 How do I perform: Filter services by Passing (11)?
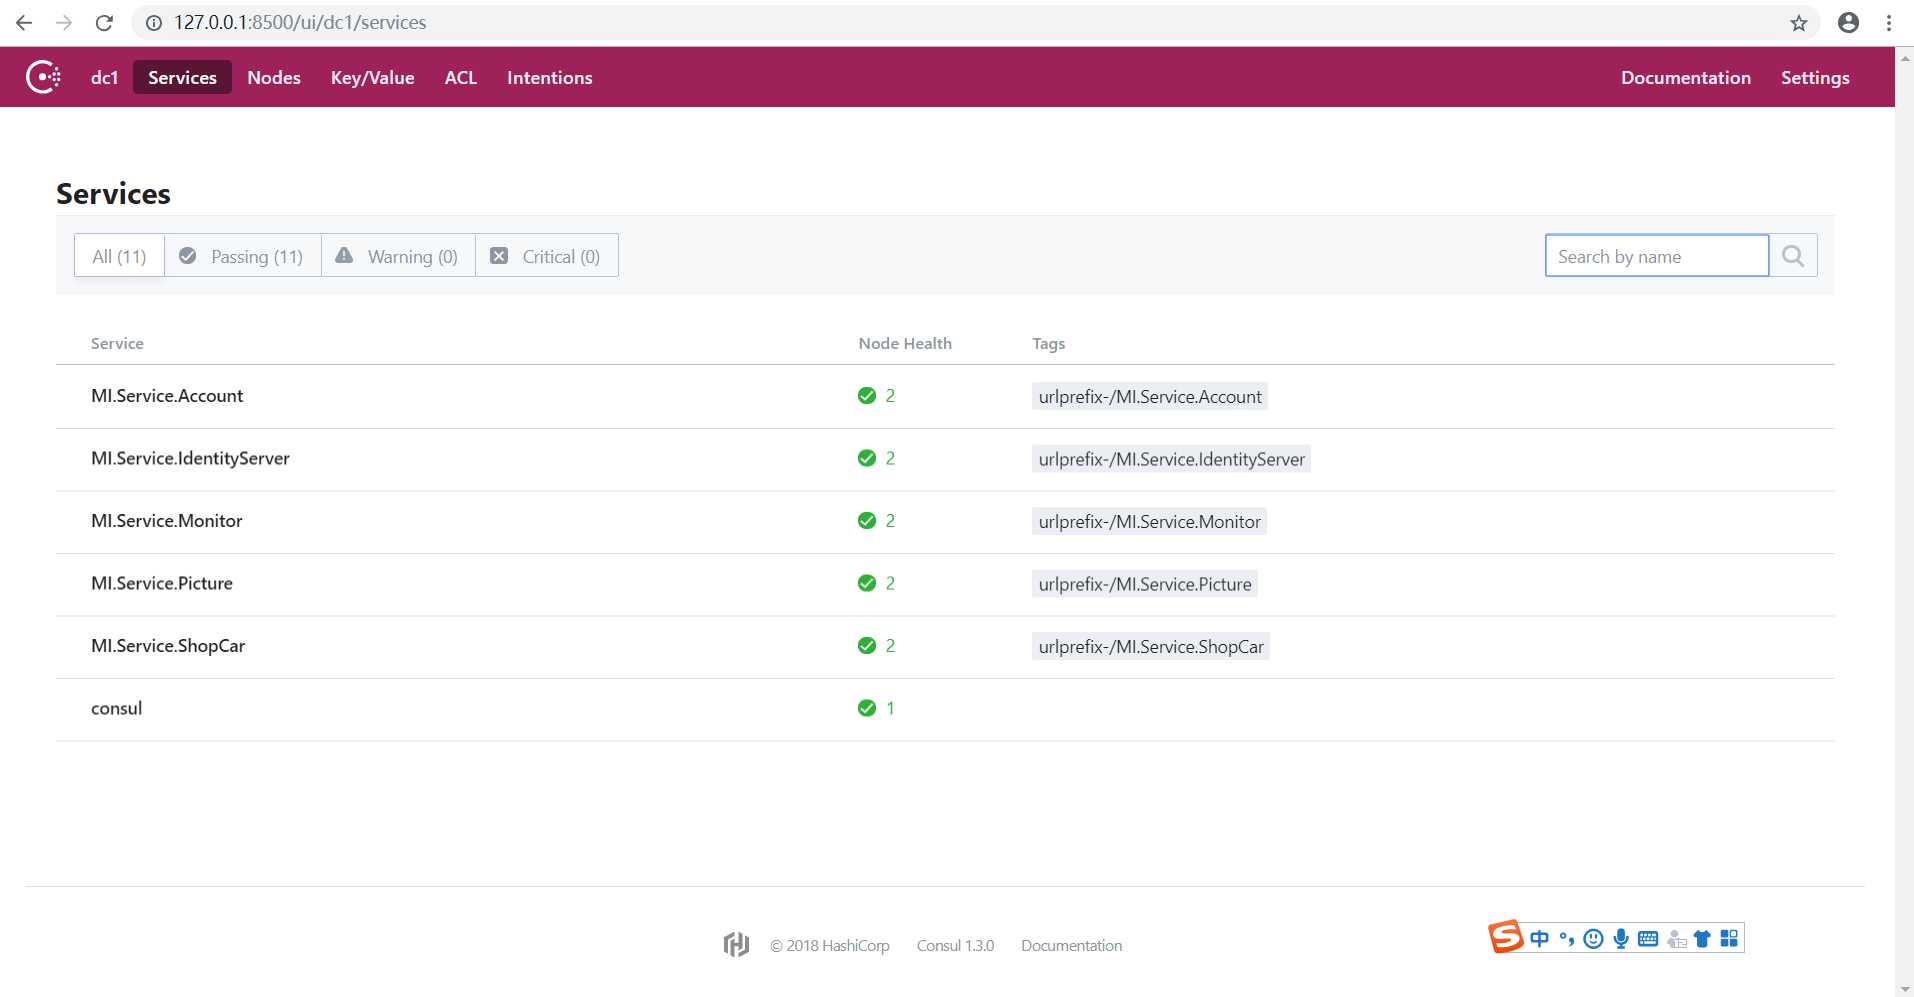click(x=242, y=256)
